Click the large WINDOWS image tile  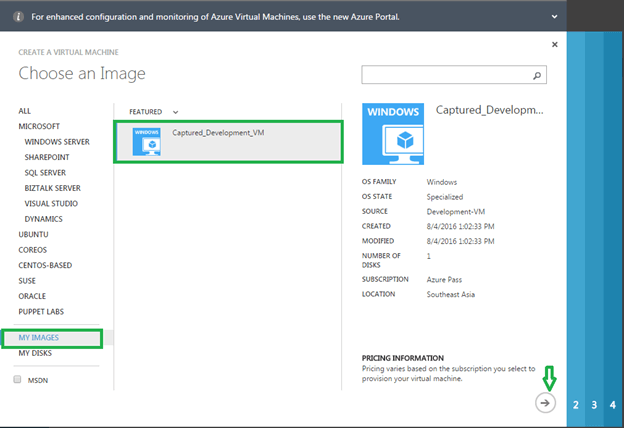point(393,134)
